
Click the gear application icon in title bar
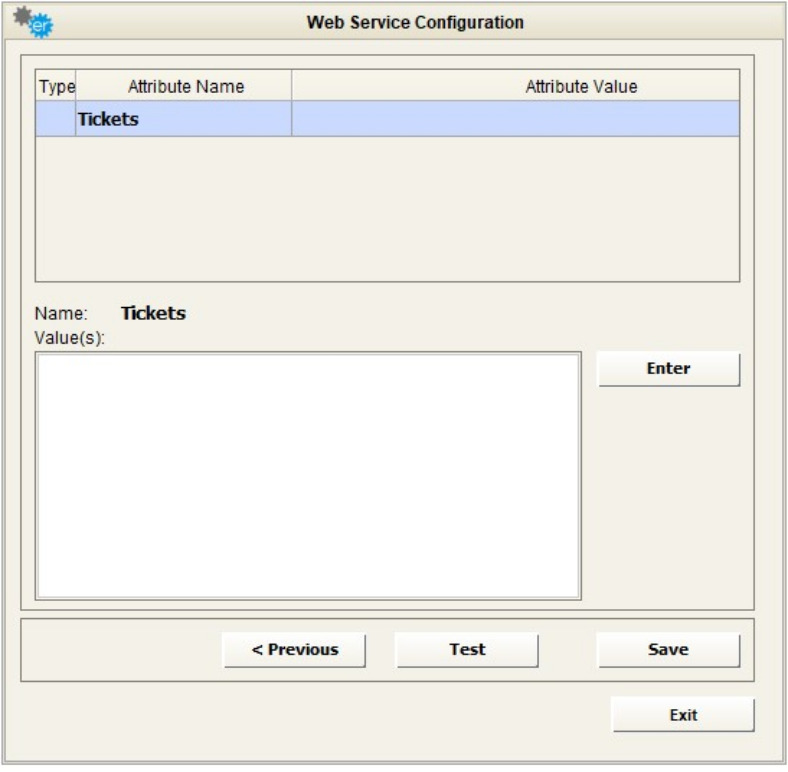click(x=33, y=23)
